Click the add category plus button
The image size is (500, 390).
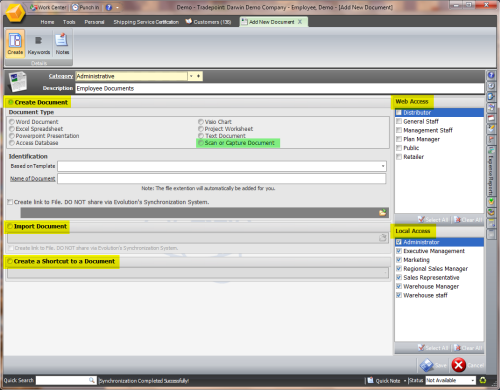pyautogui.click(x=198, y=76)
